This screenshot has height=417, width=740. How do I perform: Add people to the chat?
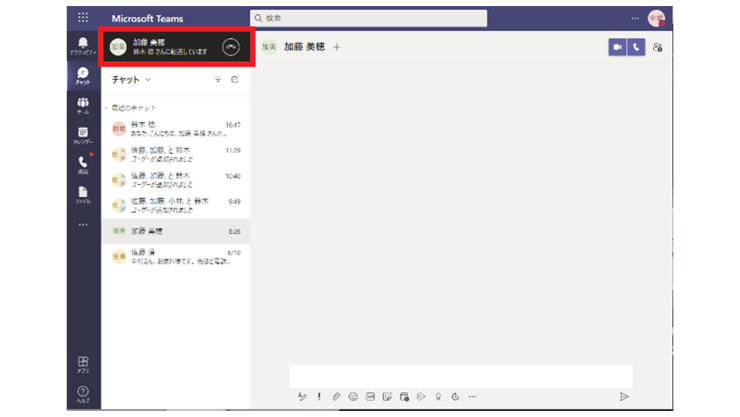point(657,47)
